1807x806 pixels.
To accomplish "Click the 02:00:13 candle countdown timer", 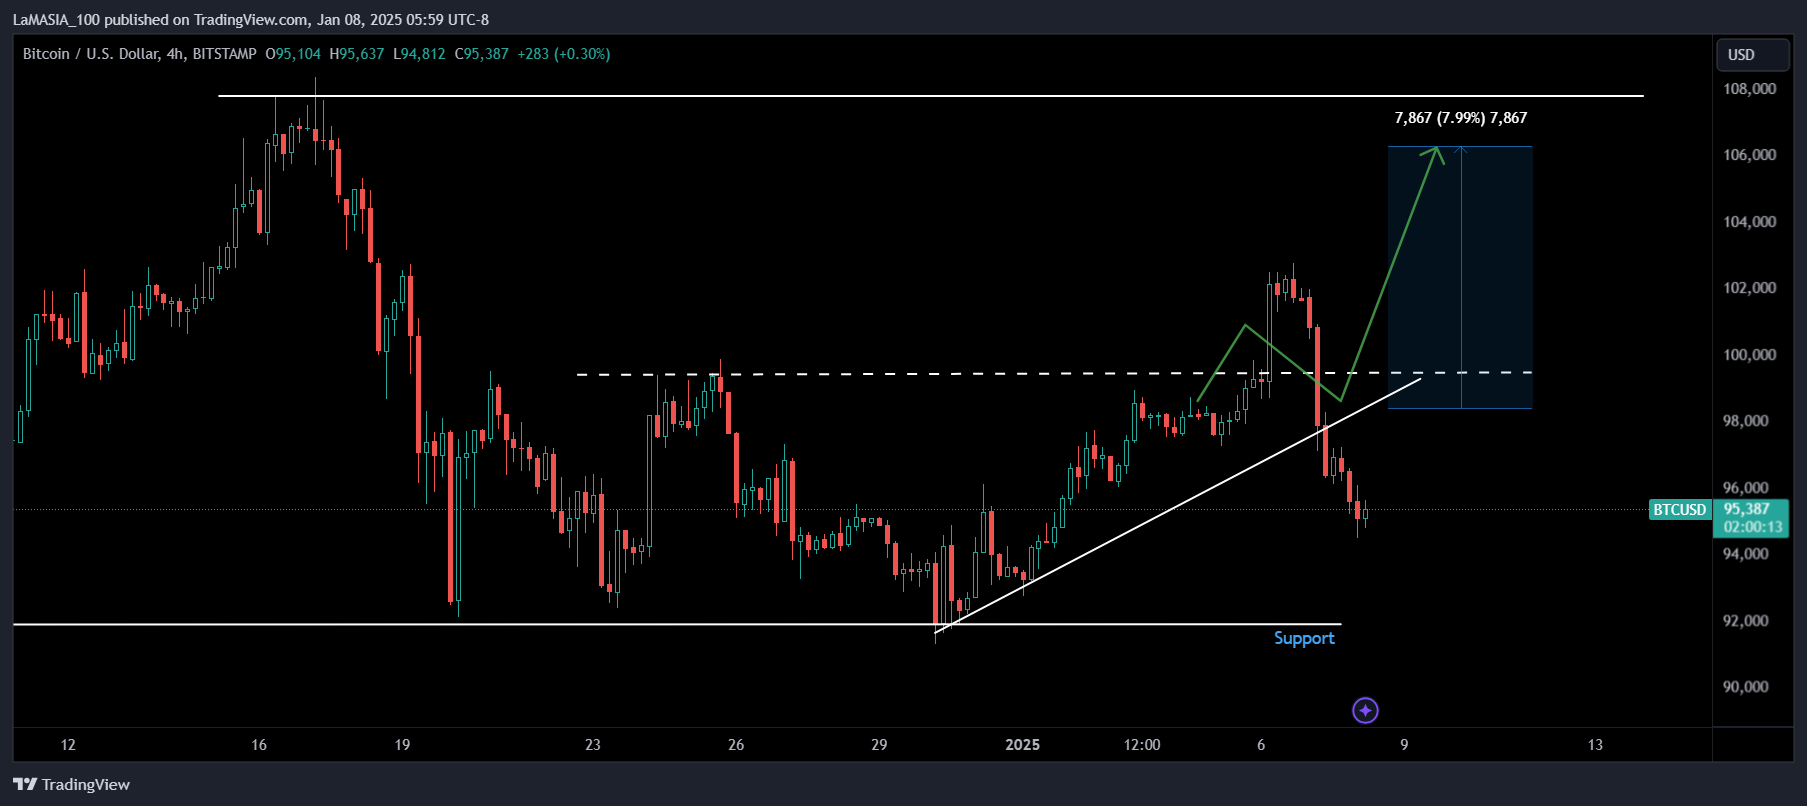I will click(x=1752, y=527).
